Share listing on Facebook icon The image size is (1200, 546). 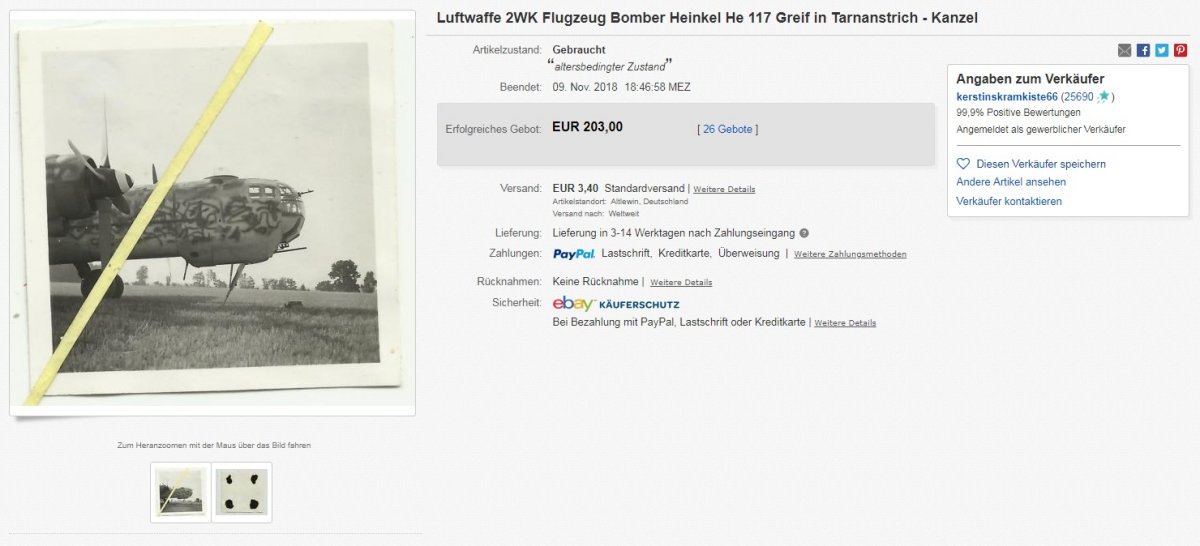click(x=1144, y=50)
